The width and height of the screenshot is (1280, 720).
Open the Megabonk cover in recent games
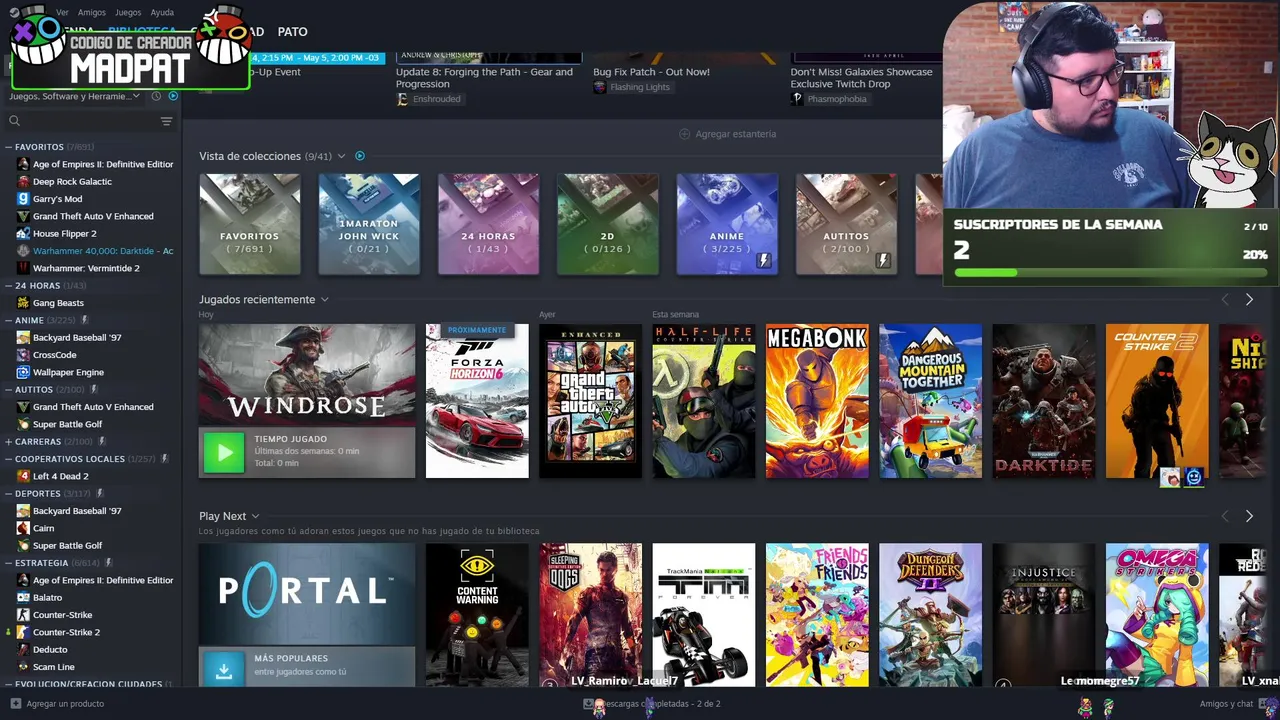point(817,401)
